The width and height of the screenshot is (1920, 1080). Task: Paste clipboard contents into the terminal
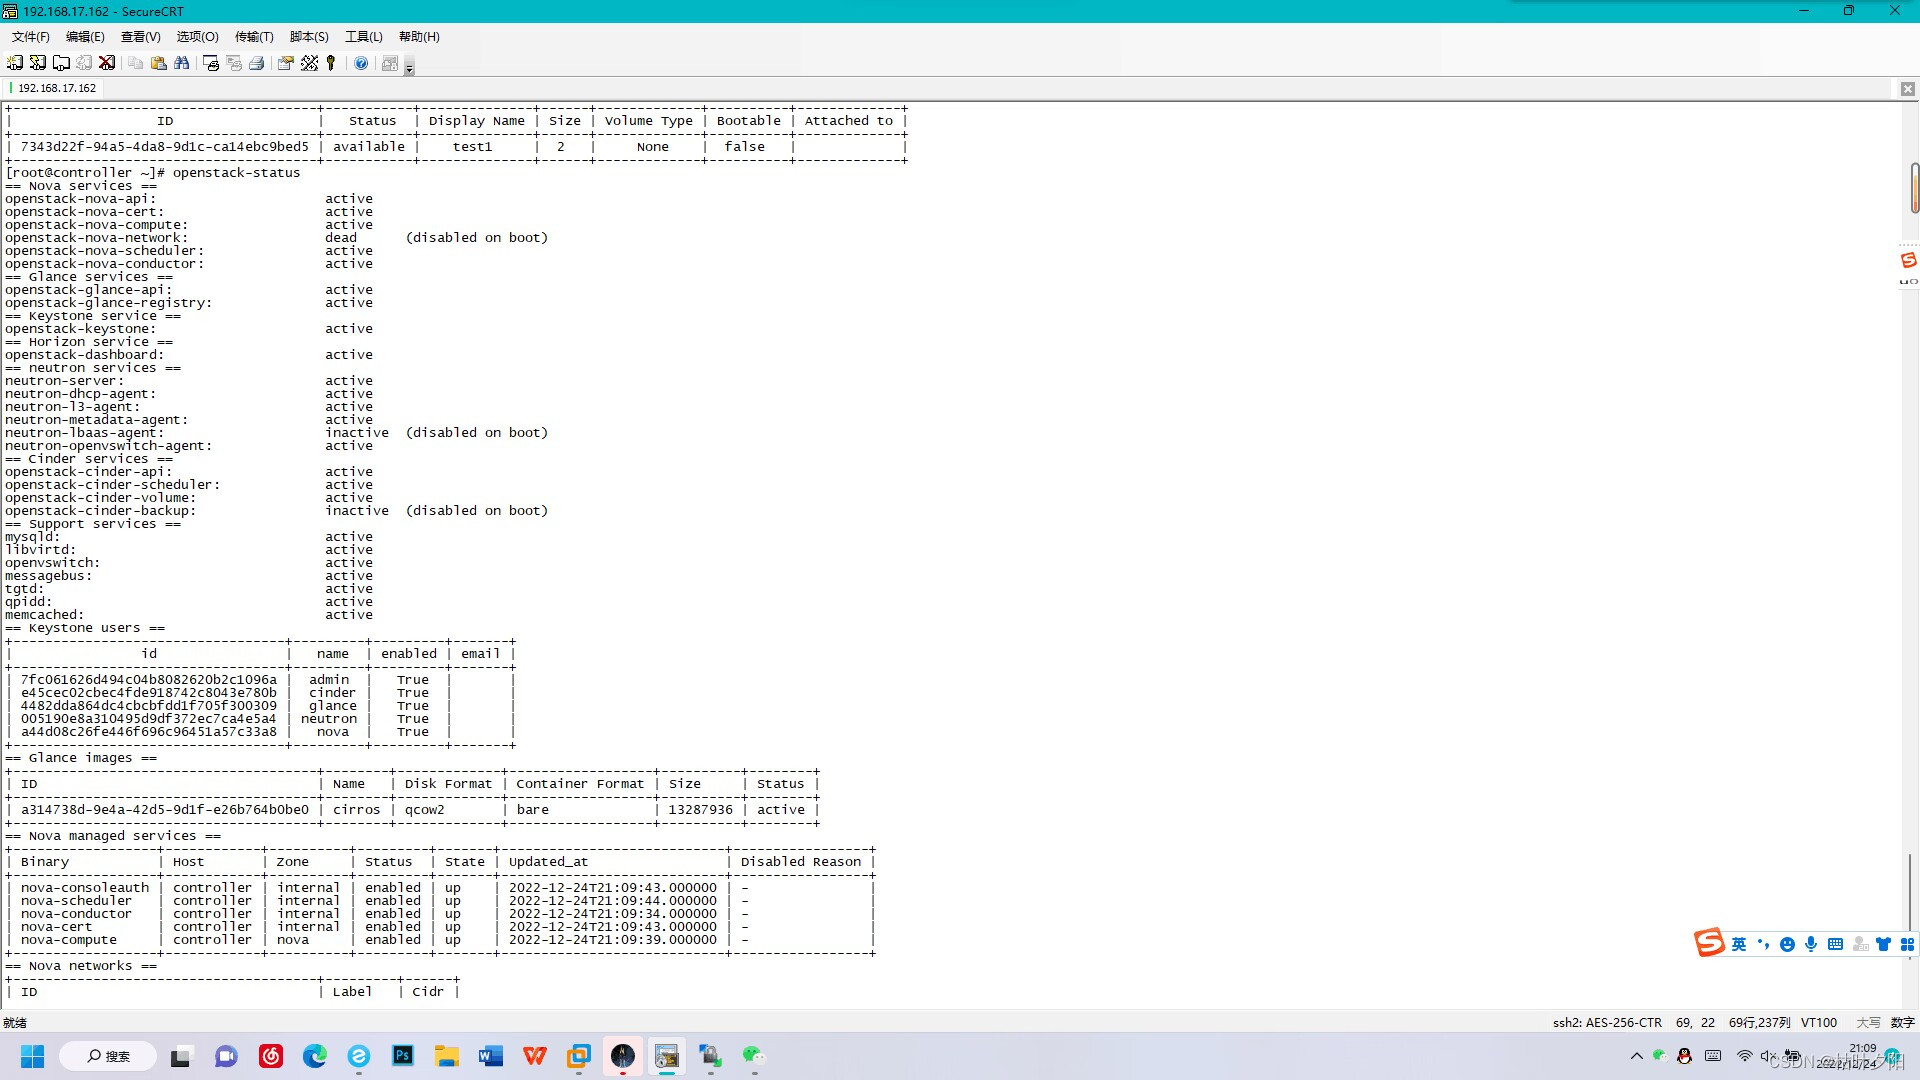click(x=159, y=63)
